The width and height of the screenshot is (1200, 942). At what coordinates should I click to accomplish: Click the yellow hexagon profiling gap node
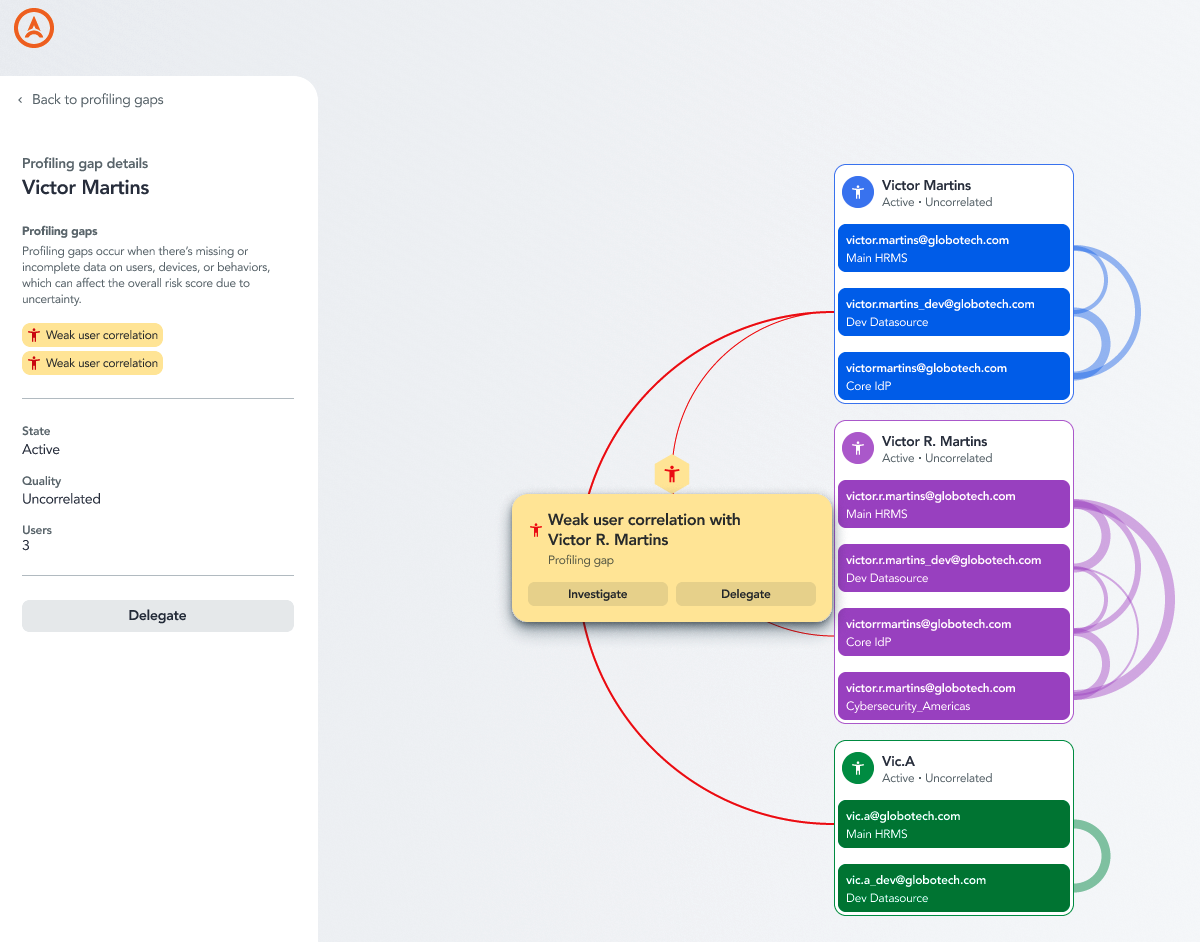pyautogui.click(x=672, y=474)
